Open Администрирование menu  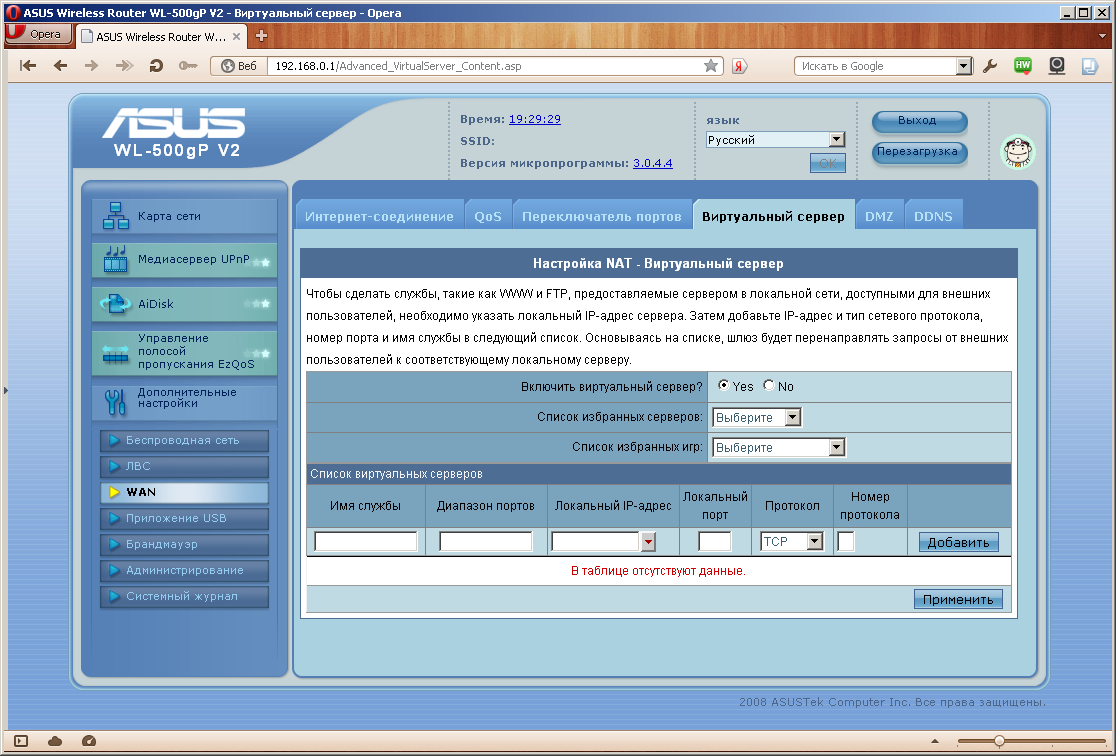click(184, 570)
